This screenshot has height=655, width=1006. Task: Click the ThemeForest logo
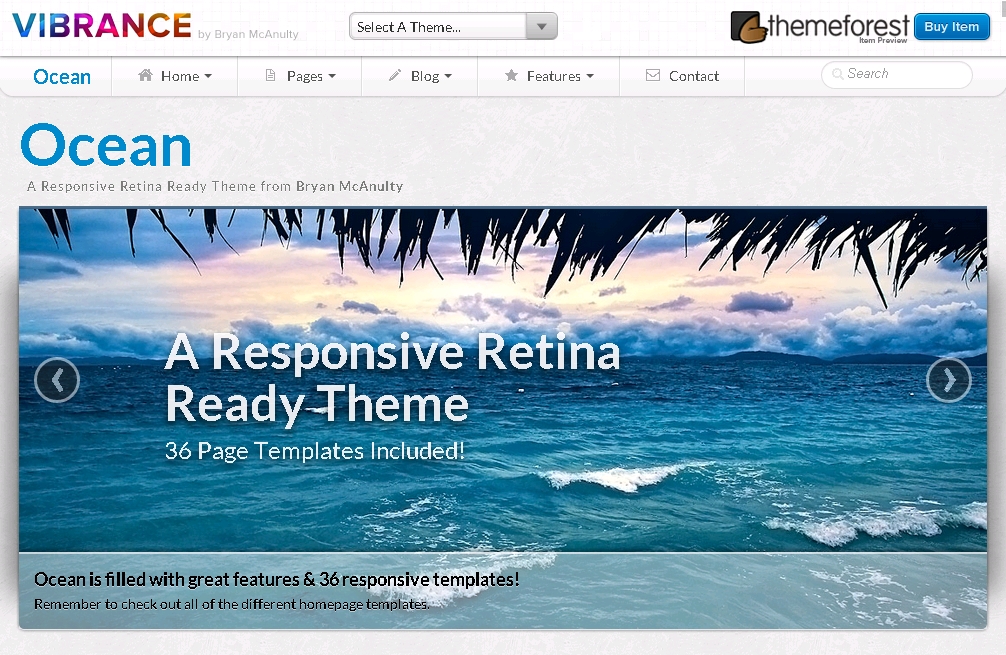820,27
